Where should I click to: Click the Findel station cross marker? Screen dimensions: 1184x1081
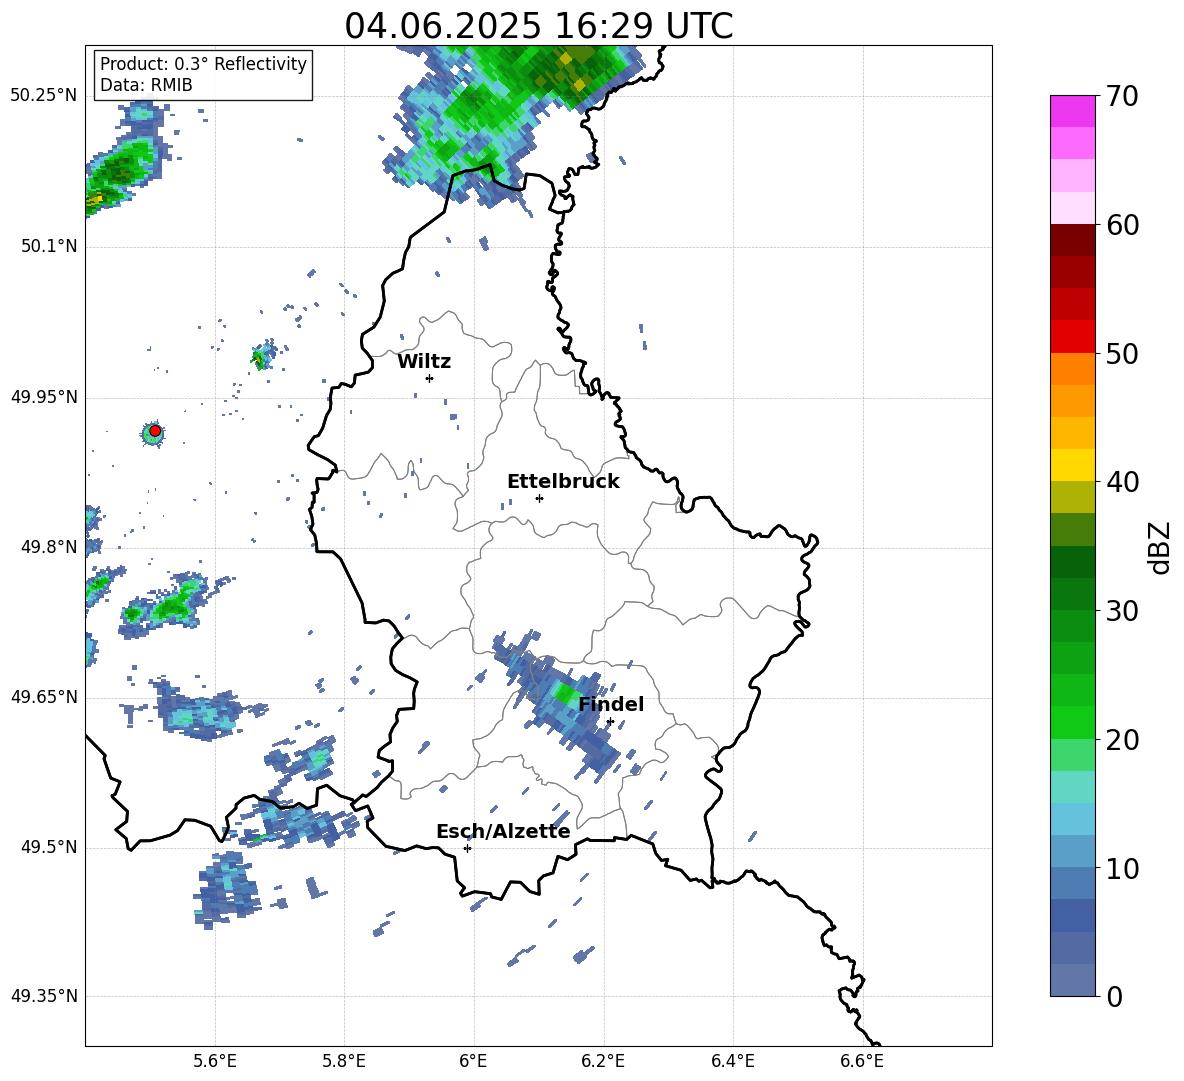(x=610, y=722)
